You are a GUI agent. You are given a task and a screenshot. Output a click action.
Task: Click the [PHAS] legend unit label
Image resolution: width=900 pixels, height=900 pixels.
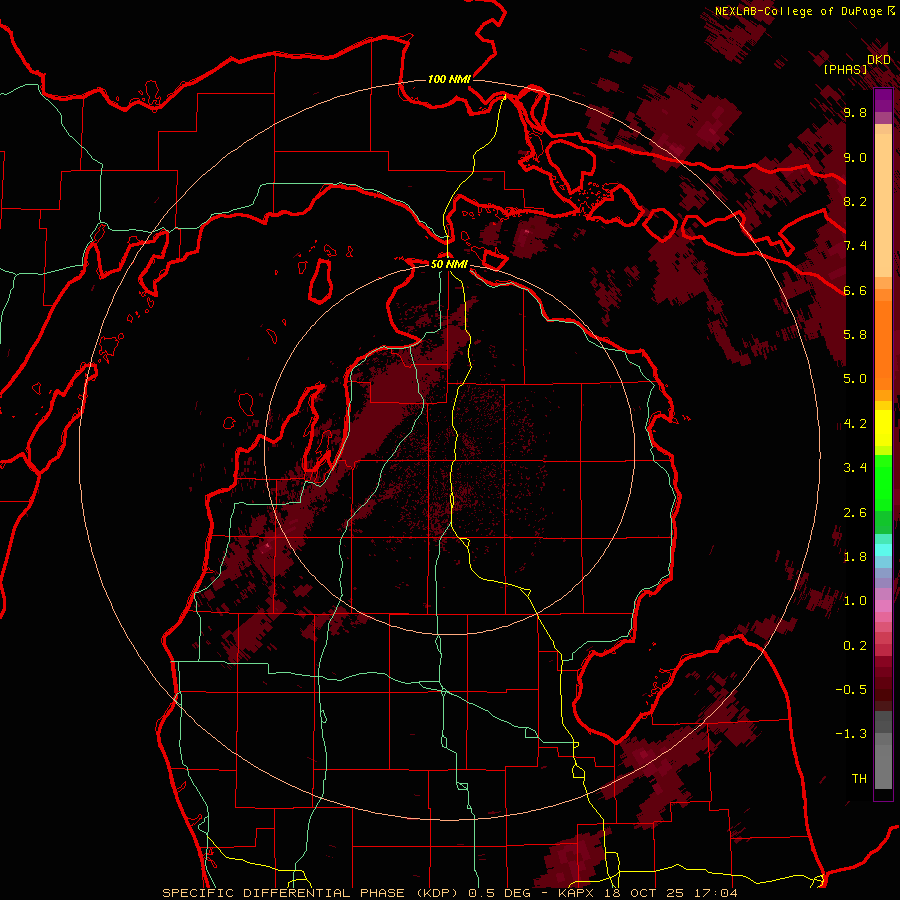(x=845, y=69)
